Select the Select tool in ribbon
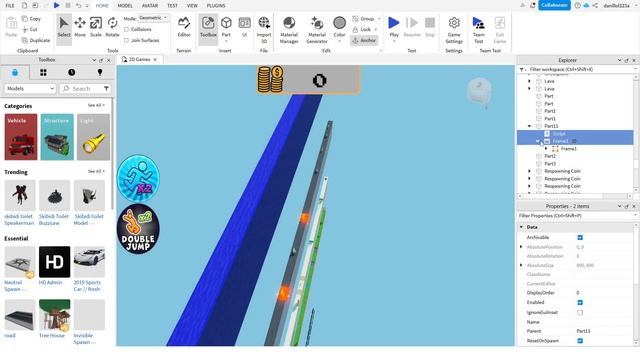 (x=64, y=27)
